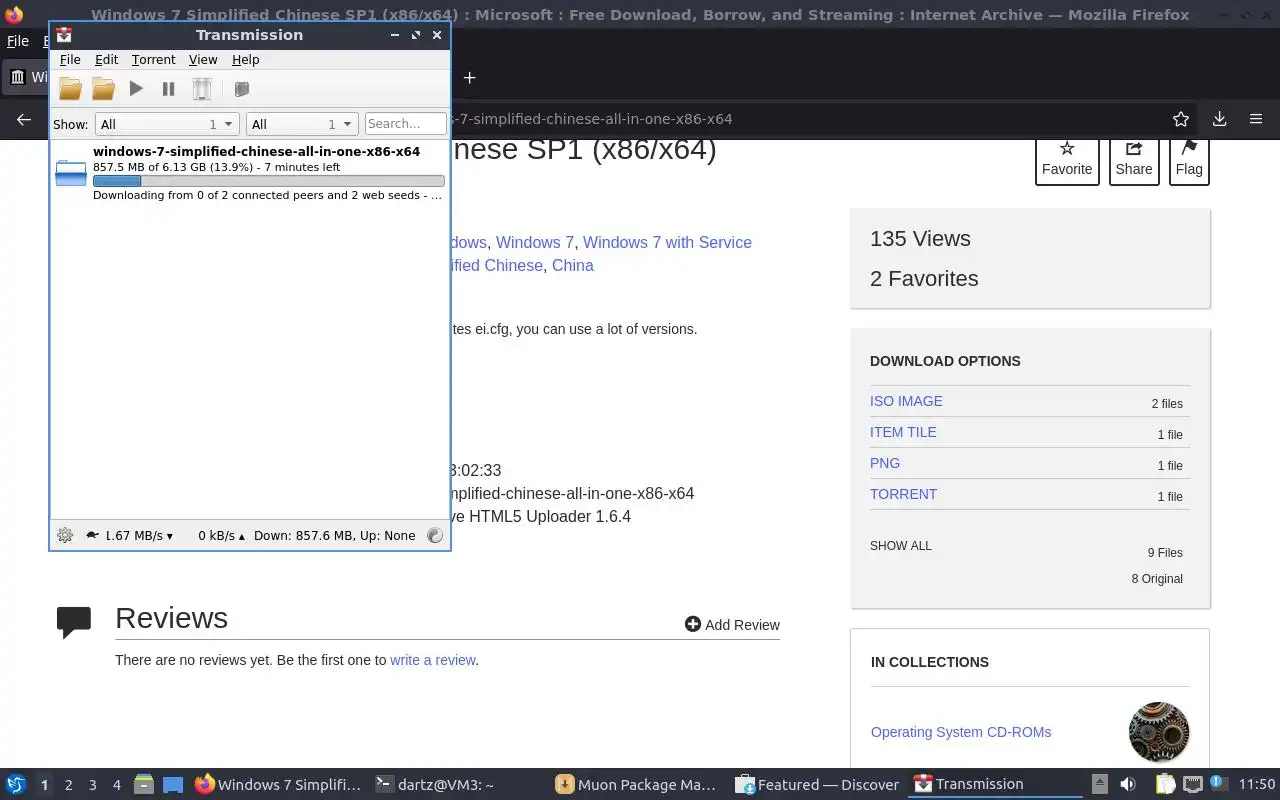Start the torrent with the play icon
This screenshot has height=800, width=1280.
pos(136,89)
